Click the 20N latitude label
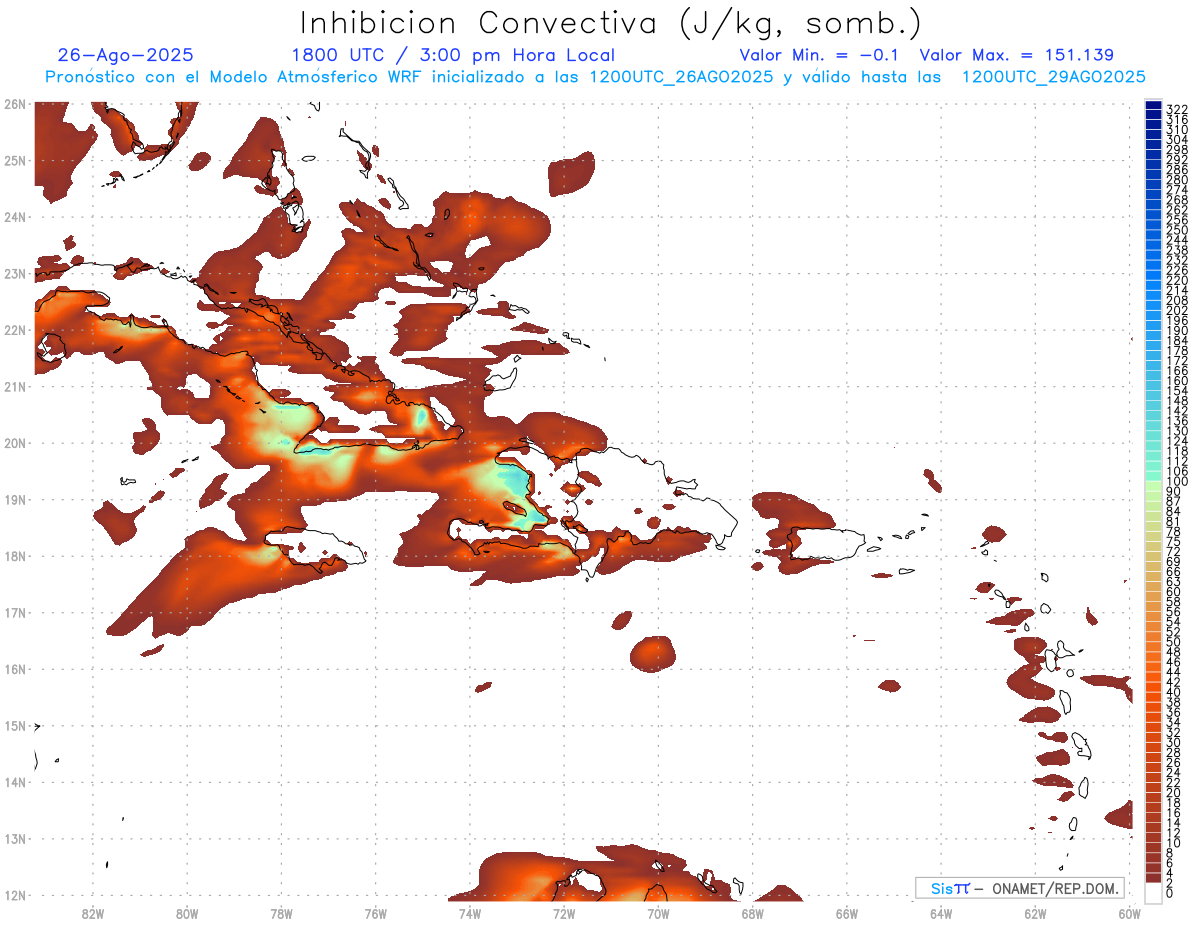The image size is (1200, 927). point(14,443)
